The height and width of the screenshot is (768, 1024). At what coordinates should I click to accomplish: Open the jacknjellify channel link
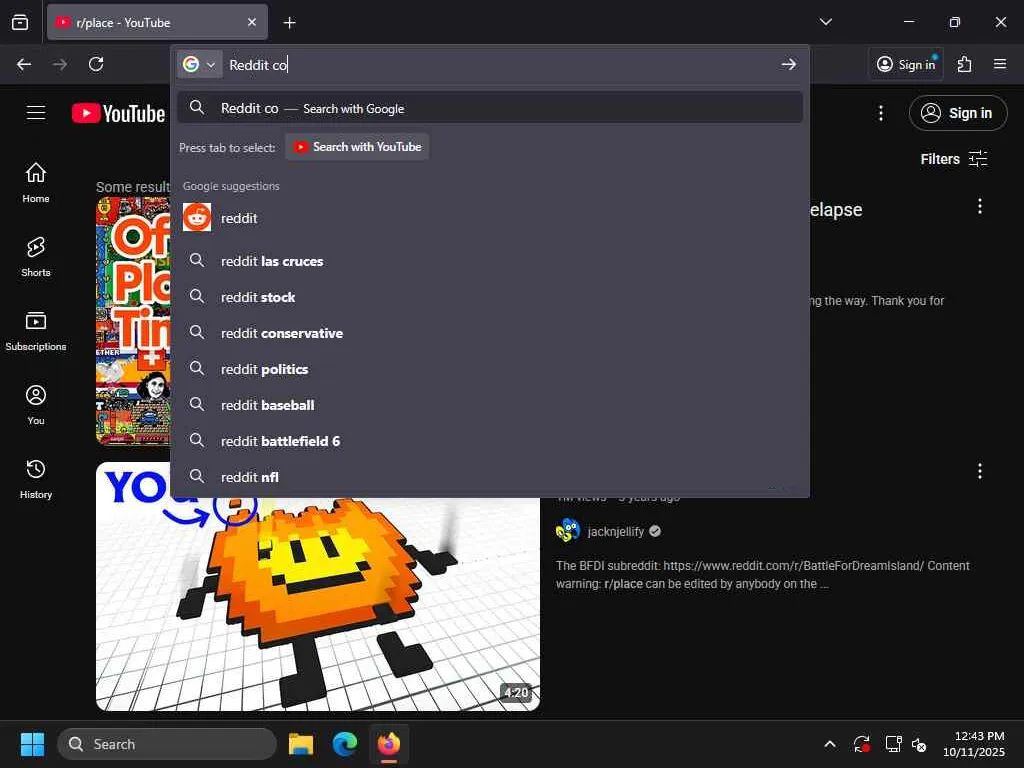point(615,531)
